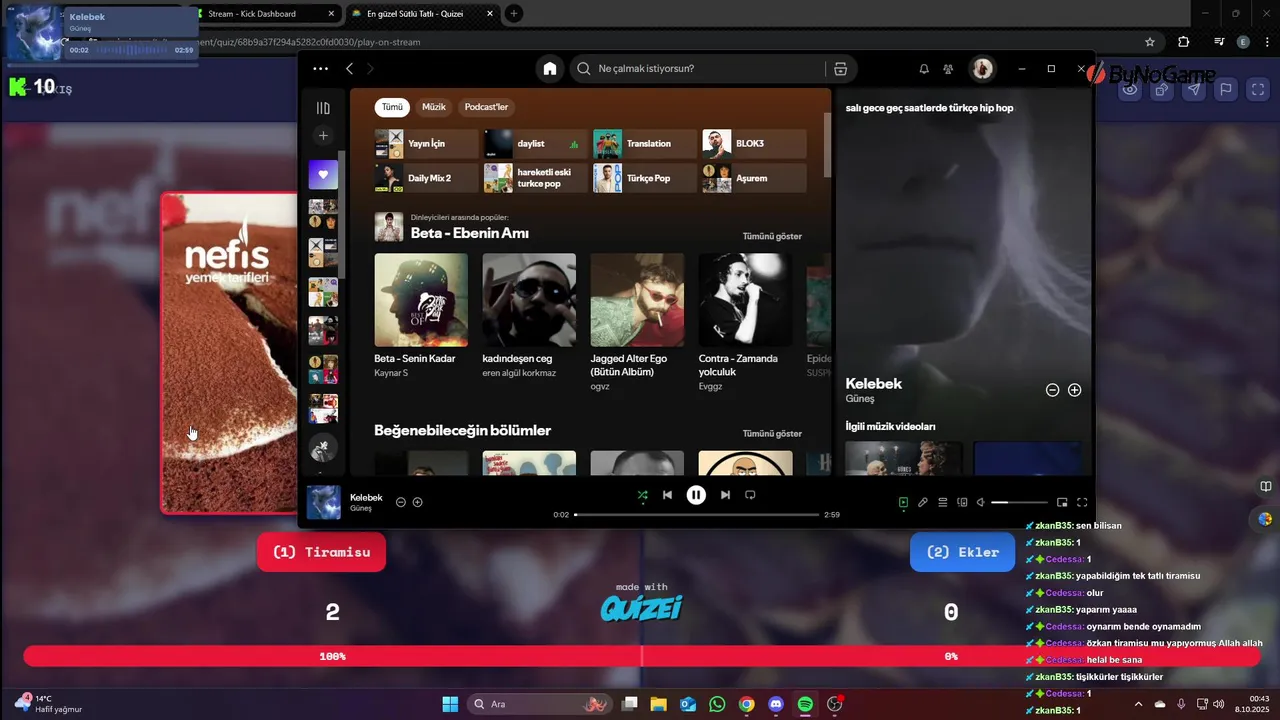Toggle the lyrics microphone icon
The height and width of the screenshot is (720, 1280).
923,503
